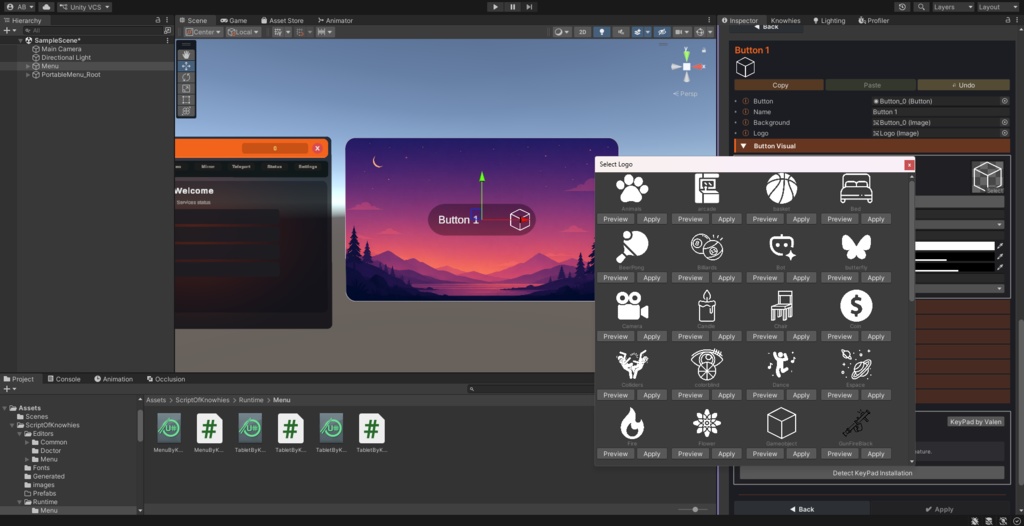Toggle scene effects (skybox, fog)
Image resolution: width=1024 pixels, height=526 pixels.
pos(637,31)
